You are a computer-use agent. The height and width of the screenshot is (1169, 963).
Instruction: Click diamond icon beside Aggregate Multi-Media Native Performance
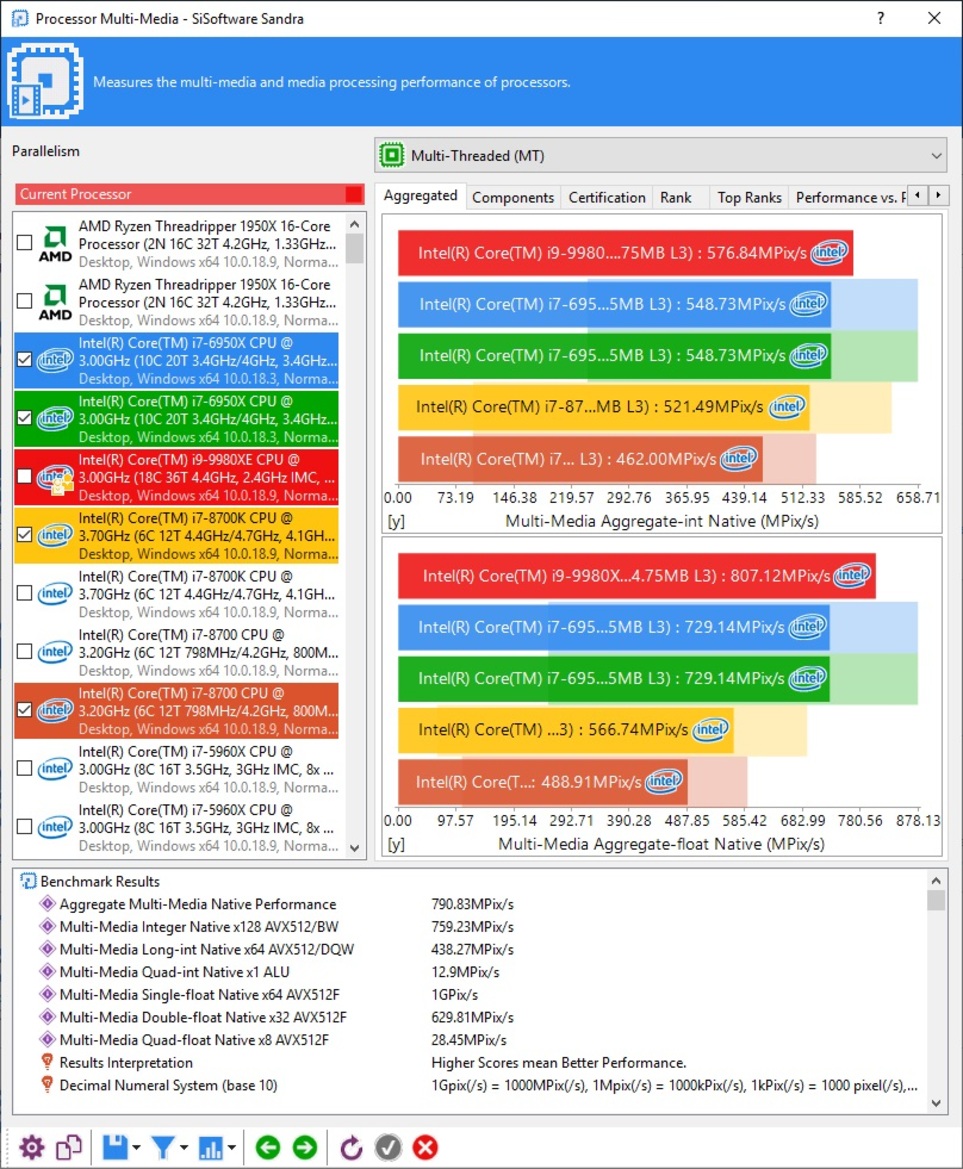(x=48, y=904)
